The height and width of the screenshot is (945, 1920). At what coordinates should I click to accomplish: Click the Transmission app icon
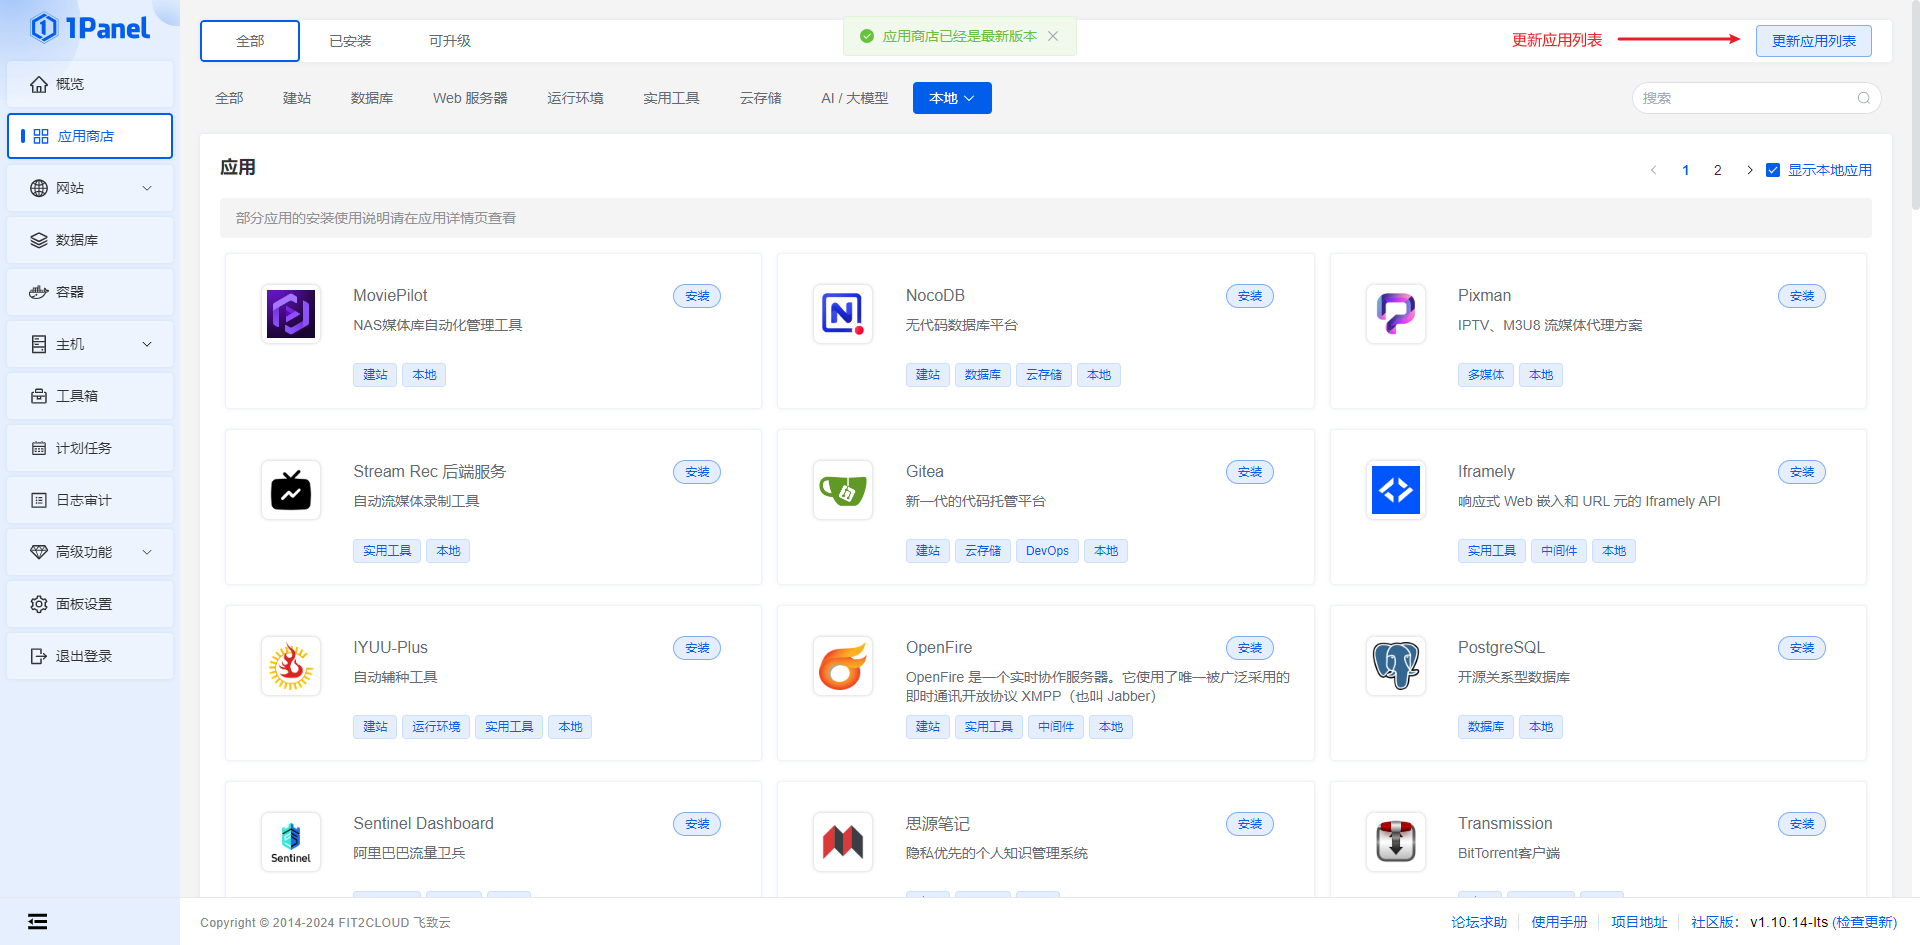(1395, 842)
